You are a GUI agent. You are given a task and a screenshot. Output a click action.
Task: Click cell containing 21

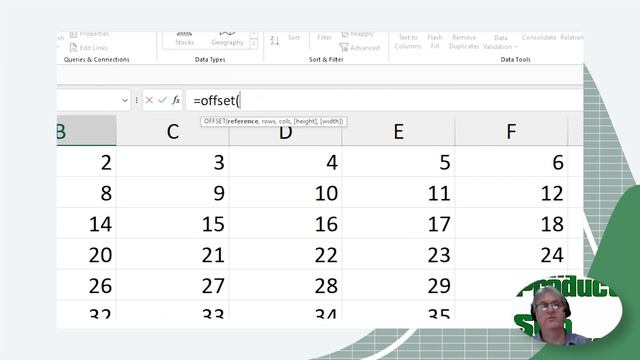[x=173, y=254]
